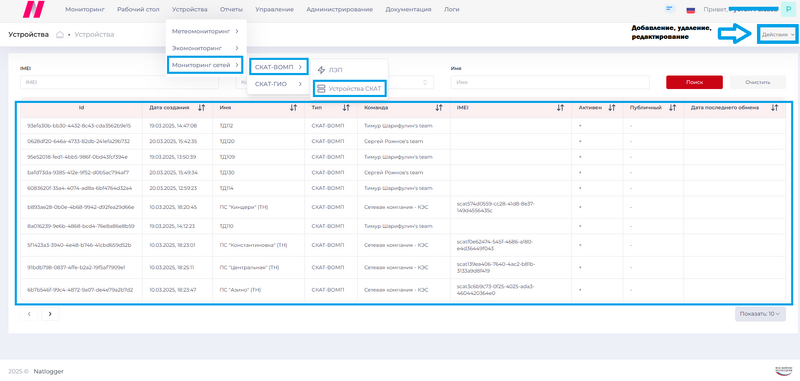Click the ТД130 device name cell

(227, 172)
